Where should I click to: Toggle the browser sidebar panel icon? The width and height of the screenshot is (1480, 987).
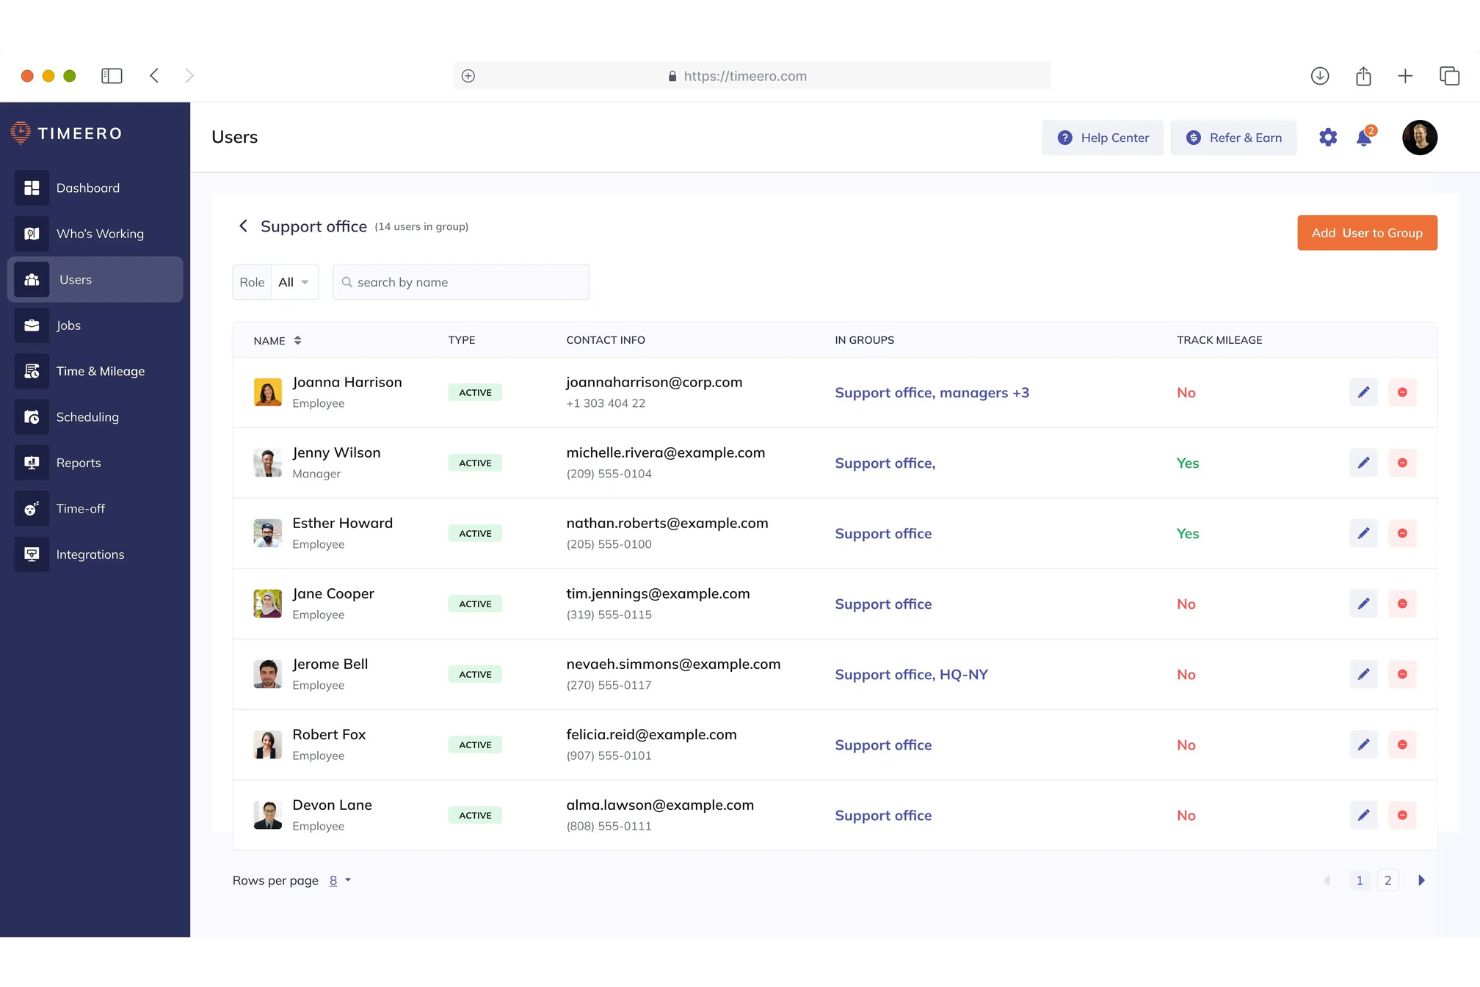click(x=112, y=76)
